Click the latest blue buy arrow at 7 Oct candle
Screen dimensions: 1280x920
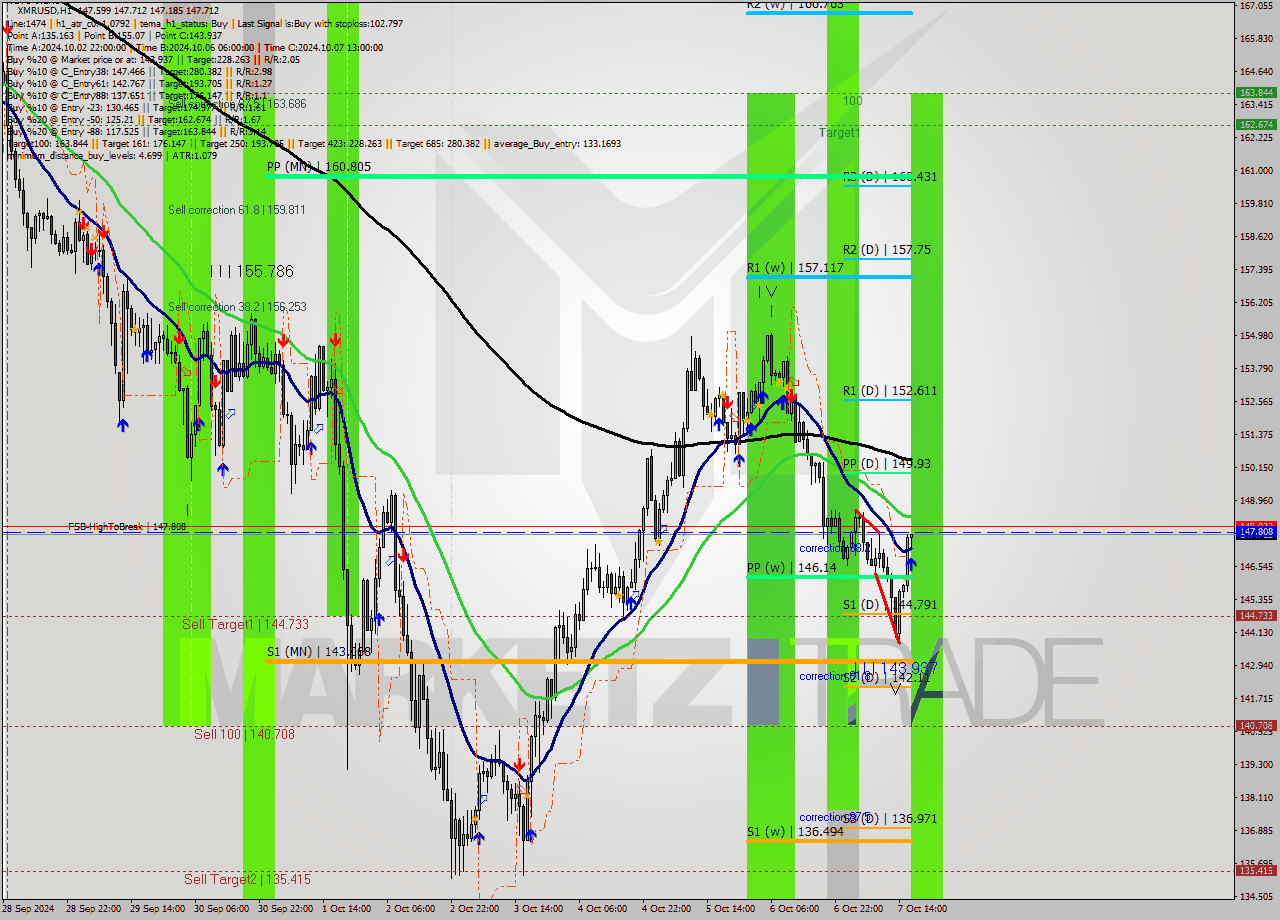[911, 565]
